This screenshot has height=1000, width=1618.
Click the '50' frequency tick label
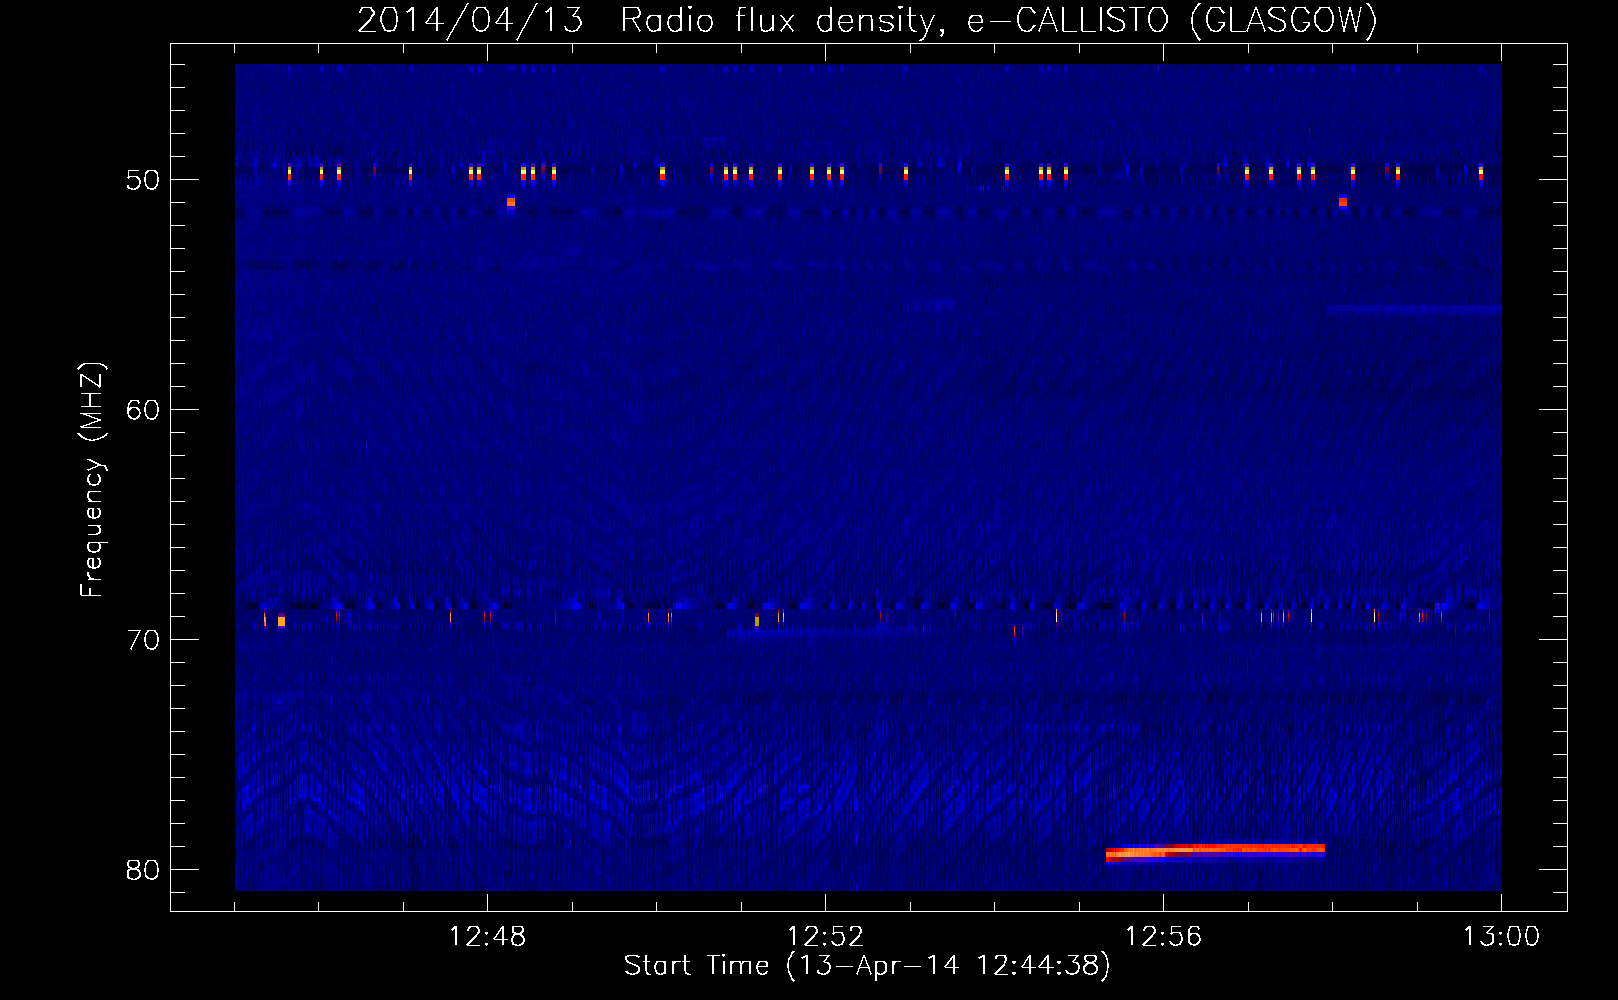[x=143, y=180]
